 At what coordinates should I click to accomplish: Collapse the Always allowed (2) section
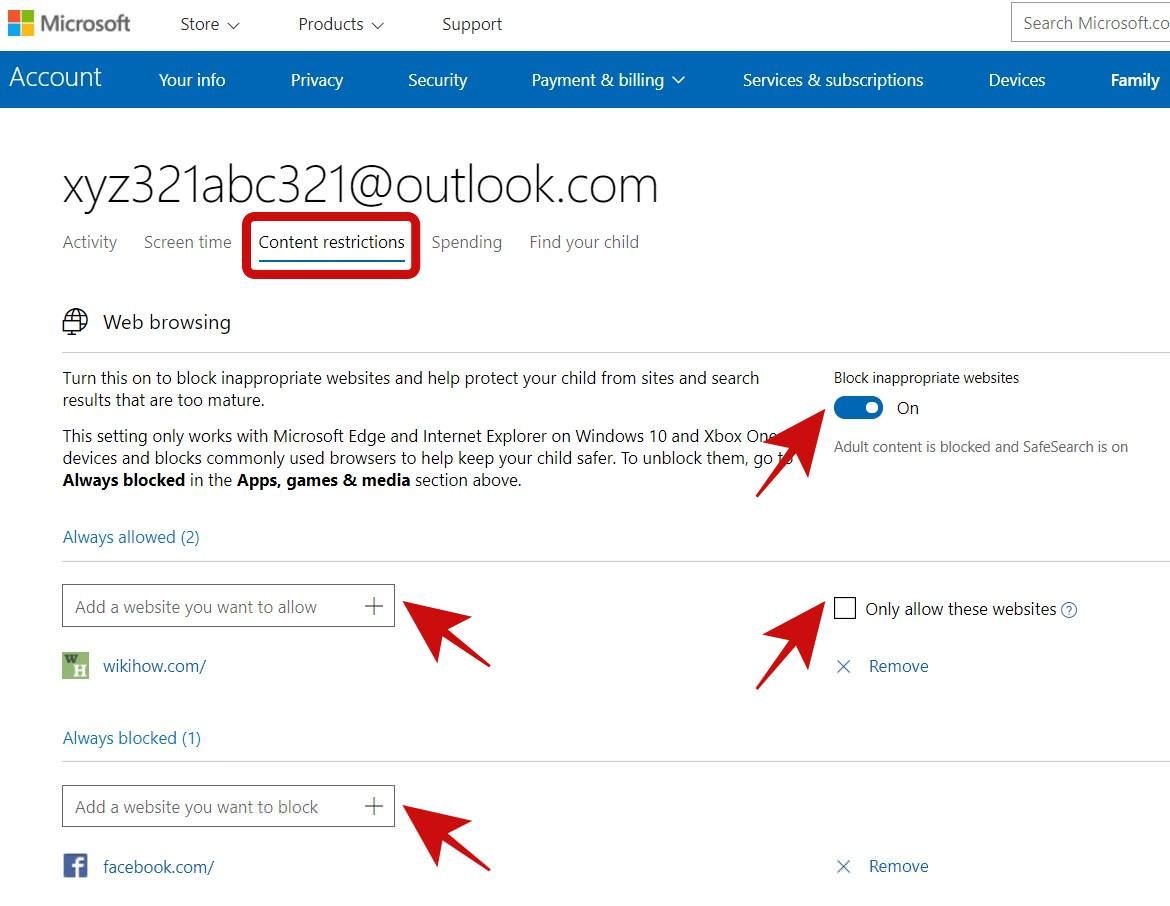click(x=131, y=537)
